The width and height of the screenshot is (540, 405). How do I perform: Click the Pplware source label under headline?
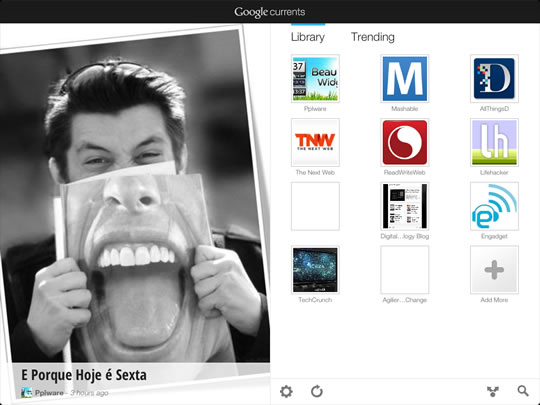(x=49, y=393)
